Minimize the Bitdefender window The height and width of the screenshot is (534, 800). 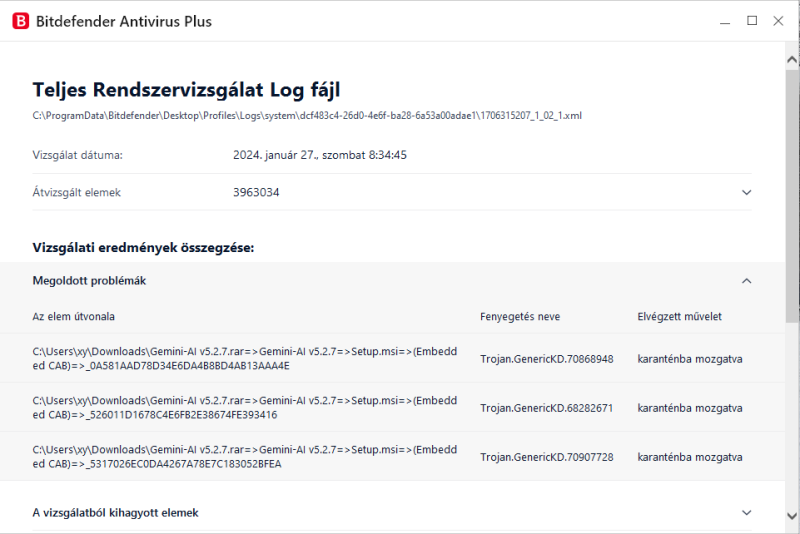pyautogui.click(x=725, y=21)
